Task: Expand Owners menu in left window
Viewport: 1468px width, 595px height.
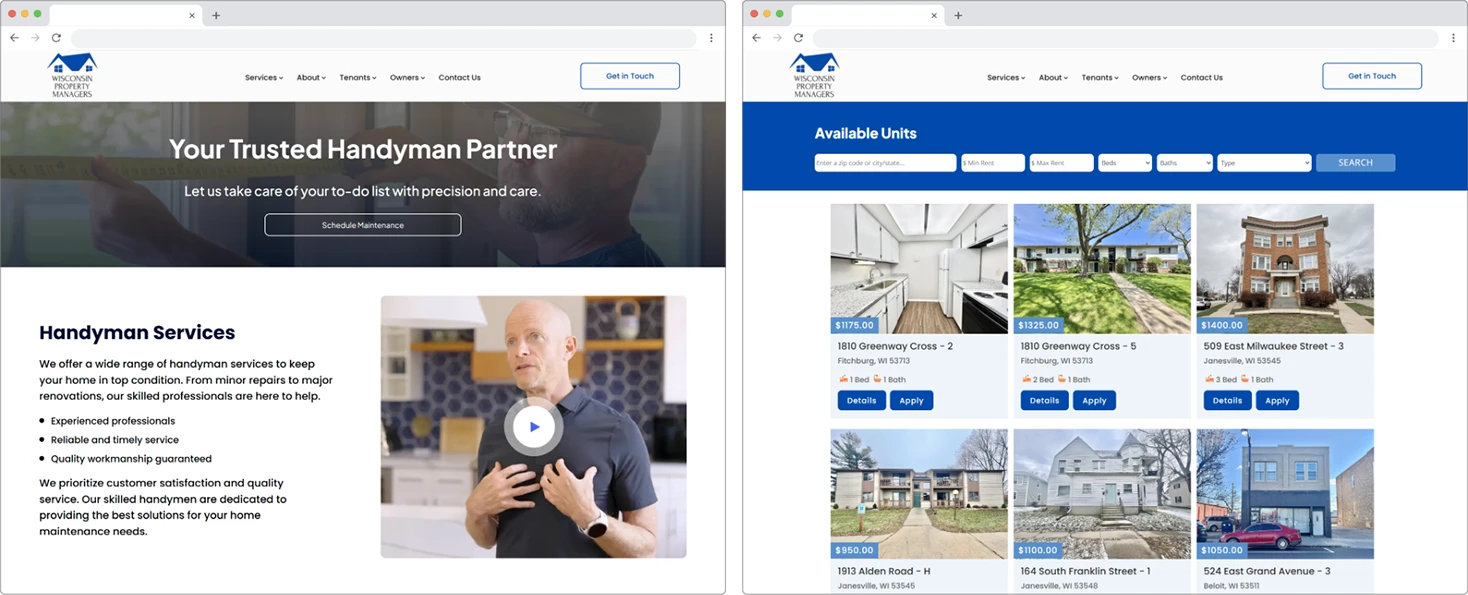Action: click(x=407, y=77)
